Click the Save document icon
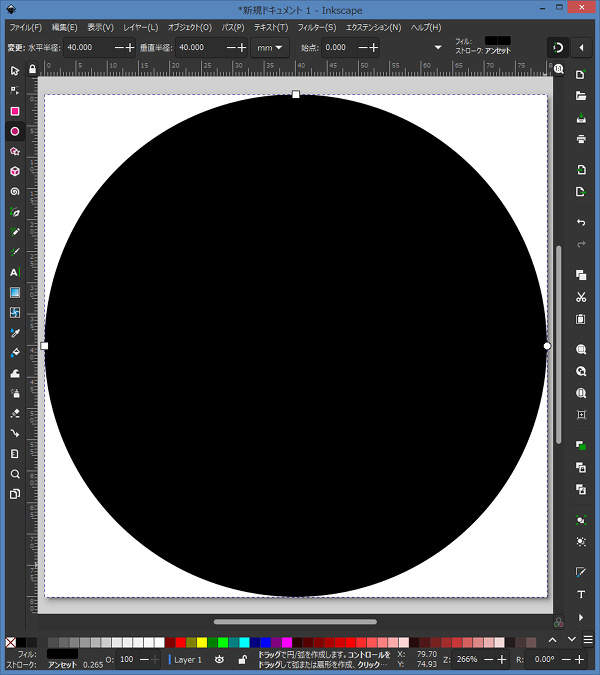Screen dimensions: 600x675 pyautogui.click(x=581, y=118)
